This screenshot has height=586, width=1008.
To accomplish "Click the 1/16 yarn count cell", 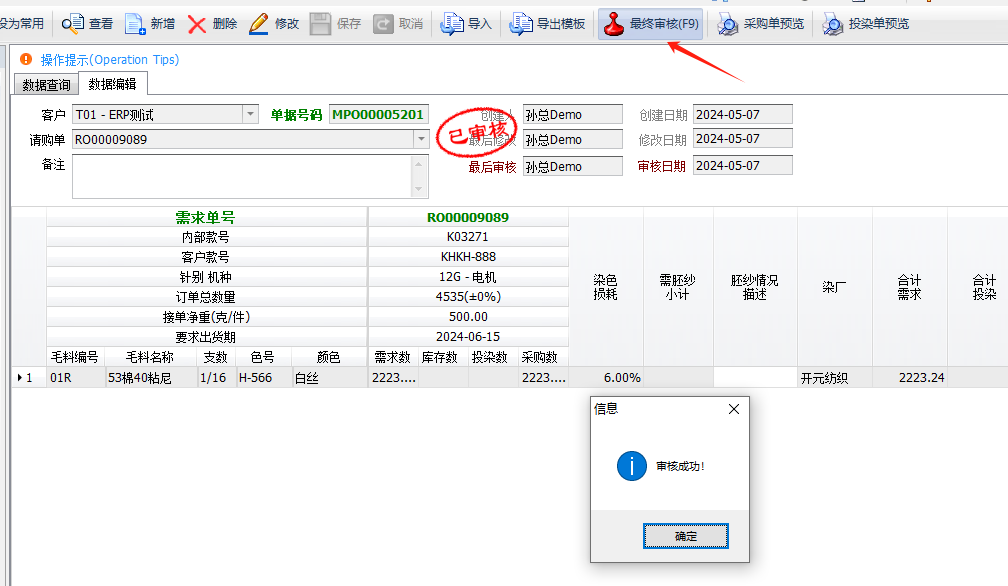I will tap(217, 378).
